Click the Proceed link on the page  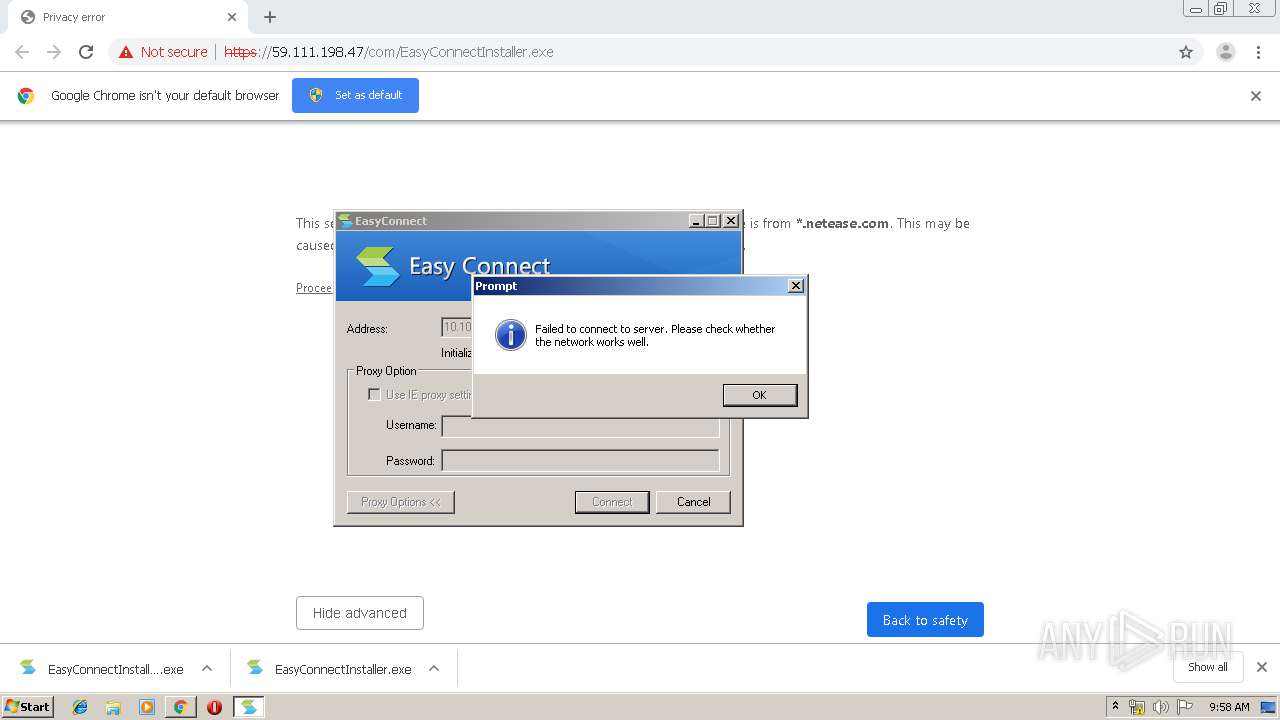(314, 288)
